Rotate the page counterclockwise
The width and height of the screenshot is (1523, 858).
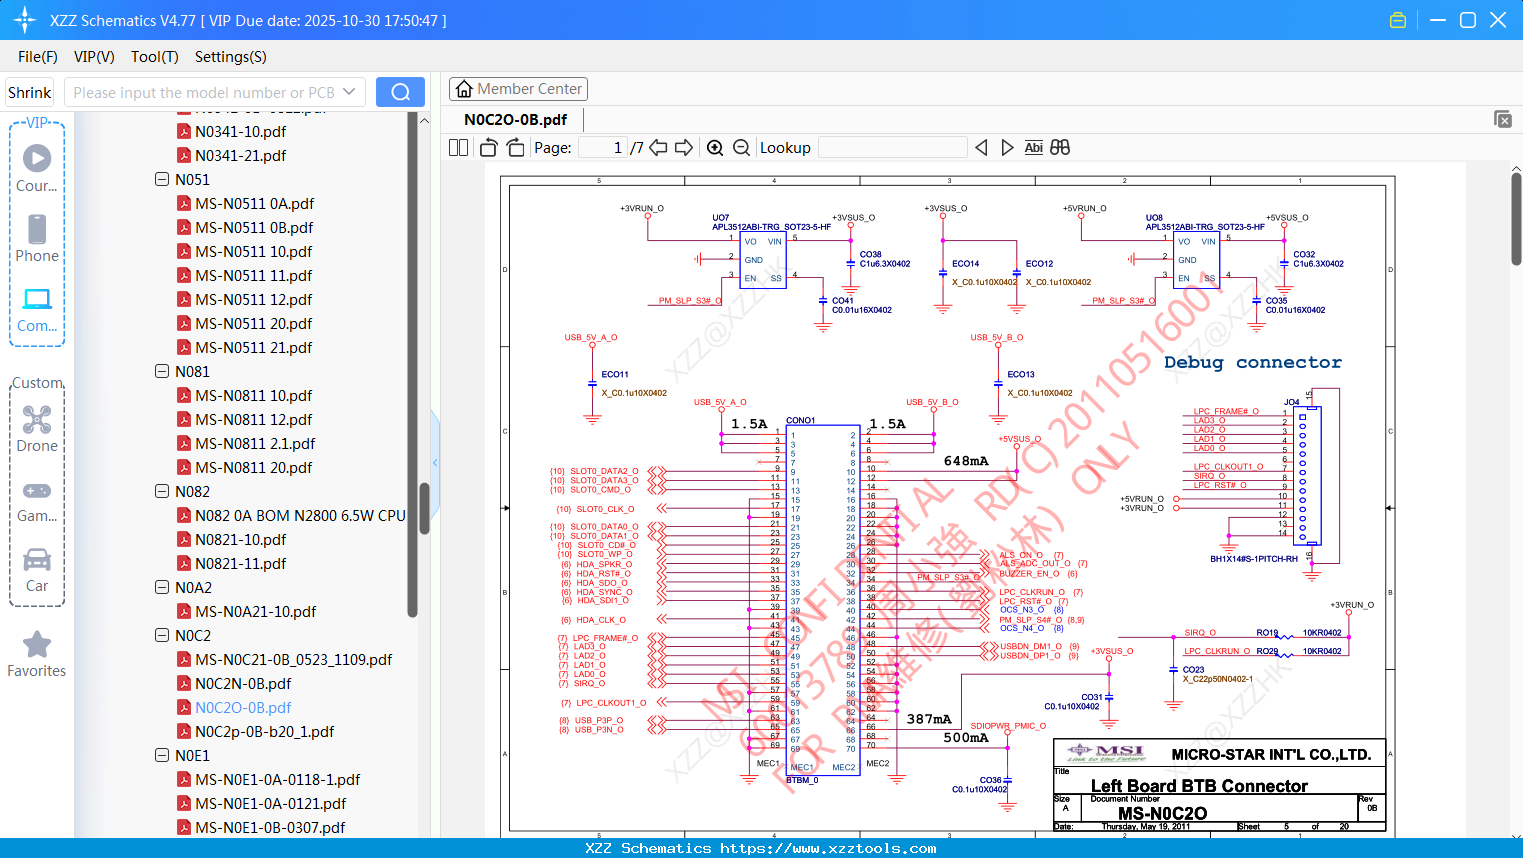point(488,148)
